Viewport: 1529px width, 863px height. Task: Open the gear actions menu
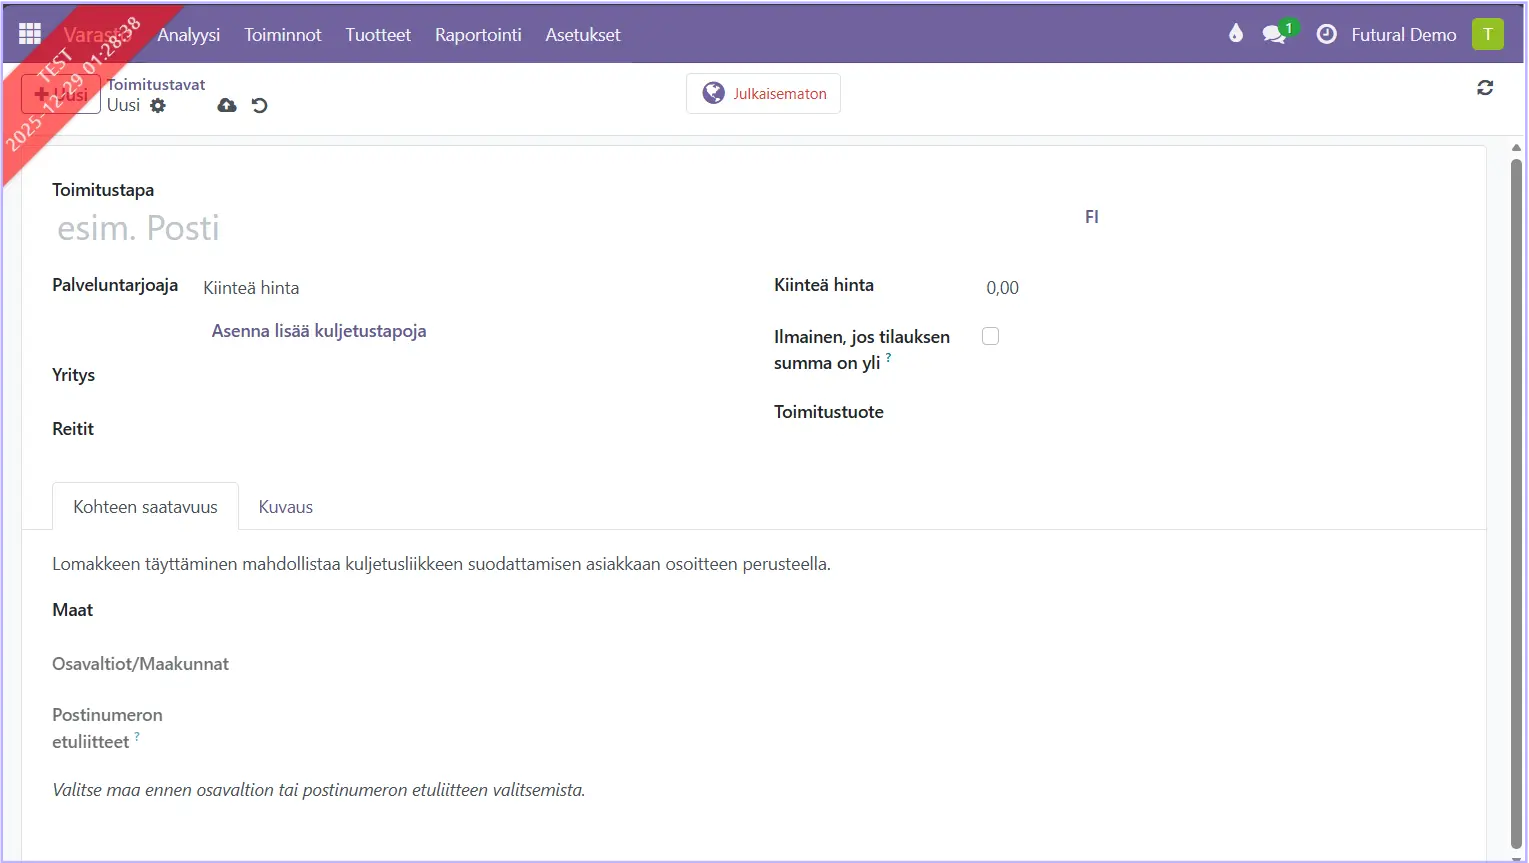point(158,105)
